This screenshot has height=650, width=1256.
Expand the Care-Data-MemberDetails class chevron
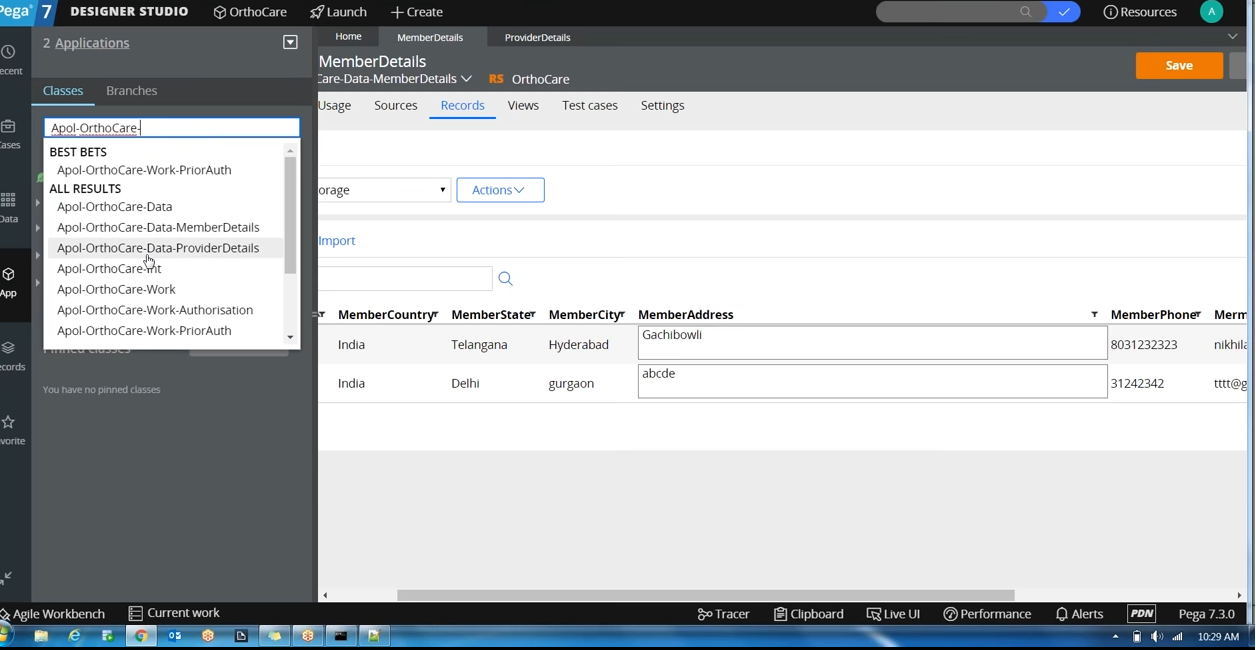[x=466, y=78]
